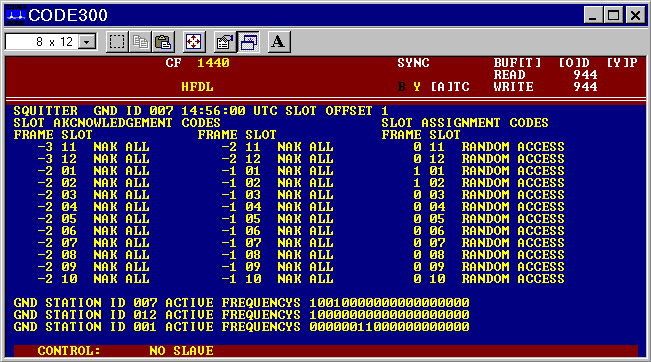
Task: Click the CODE300 title bar app icon
Action: [x=15, y=15]
